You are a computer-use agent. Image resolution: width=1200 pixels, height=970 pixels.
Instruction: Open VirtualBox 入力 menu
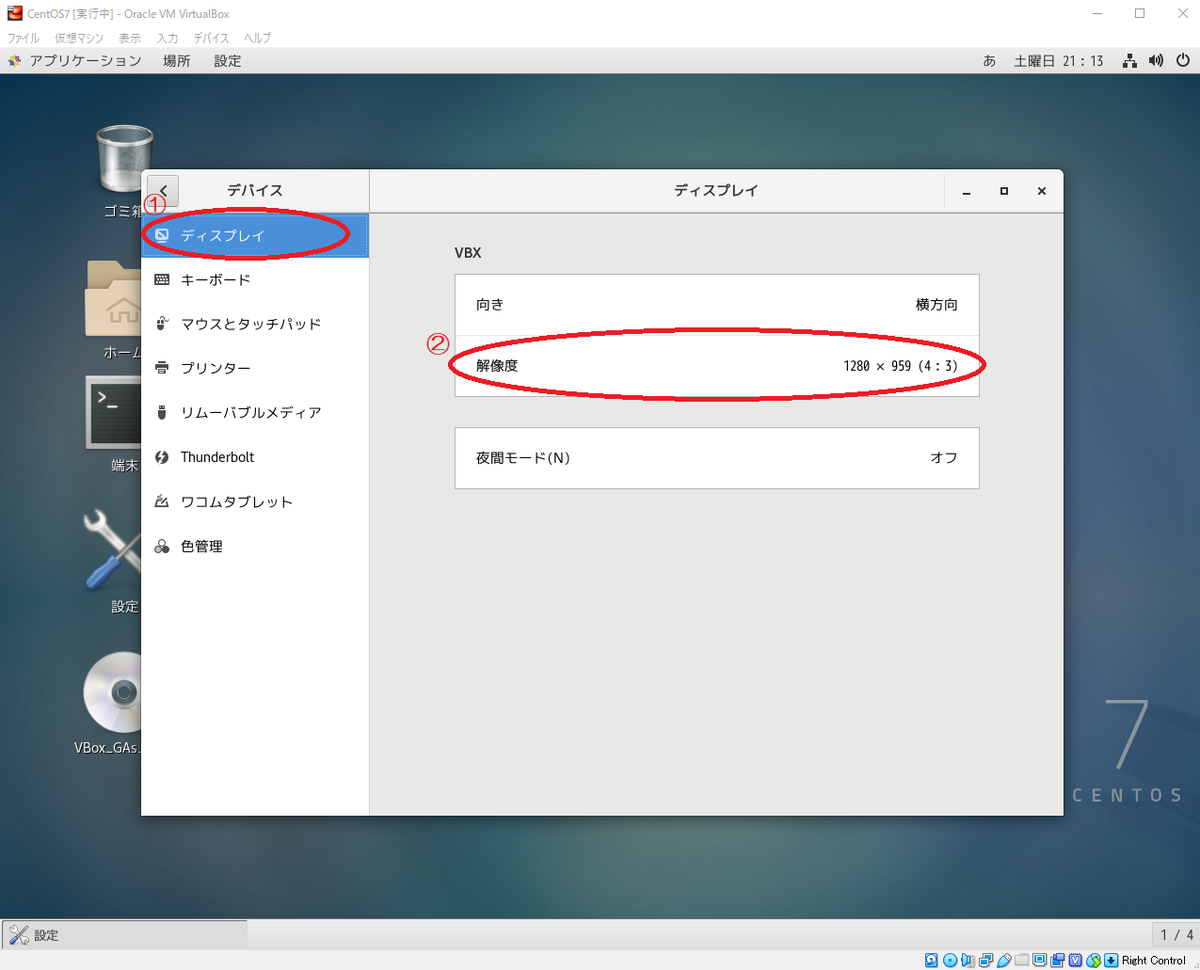(168, 38)
